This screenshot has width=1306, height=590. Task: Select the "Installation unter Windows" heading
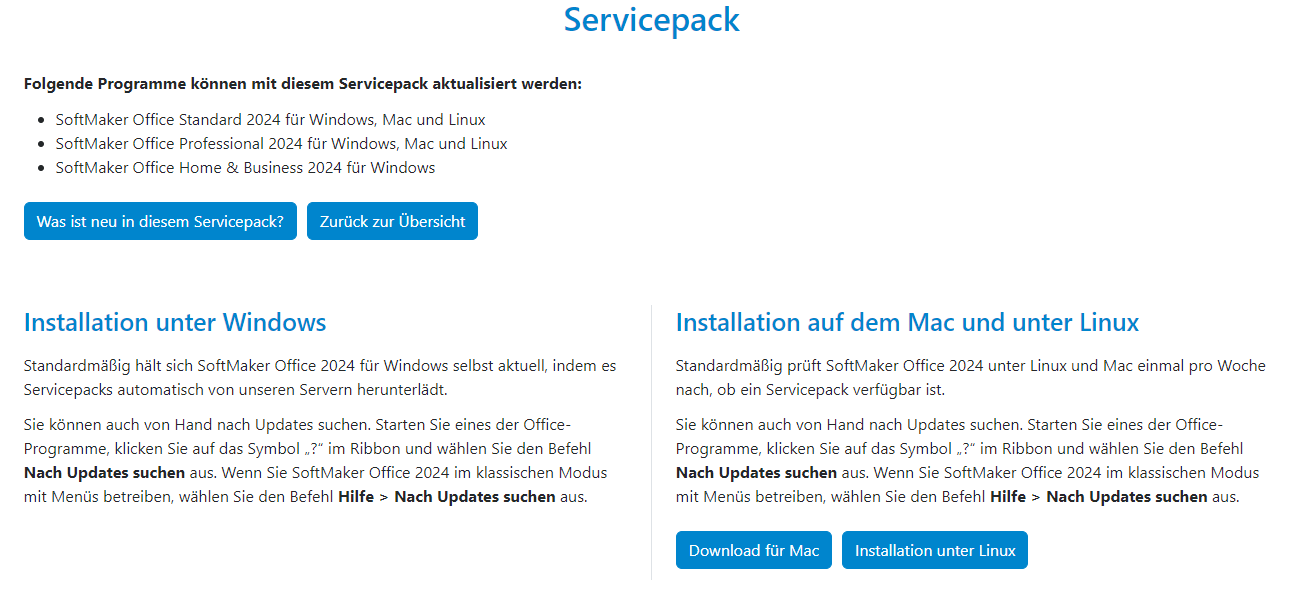(175, 322)
